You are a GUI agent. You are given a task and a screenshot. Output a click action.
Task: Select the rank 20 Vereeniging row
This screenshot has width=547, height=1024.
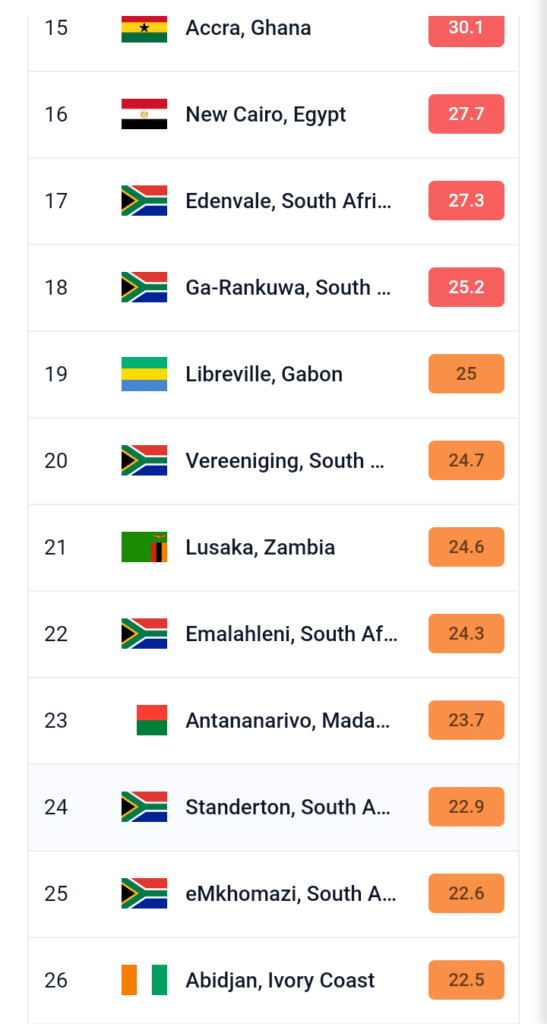[274, 461]
